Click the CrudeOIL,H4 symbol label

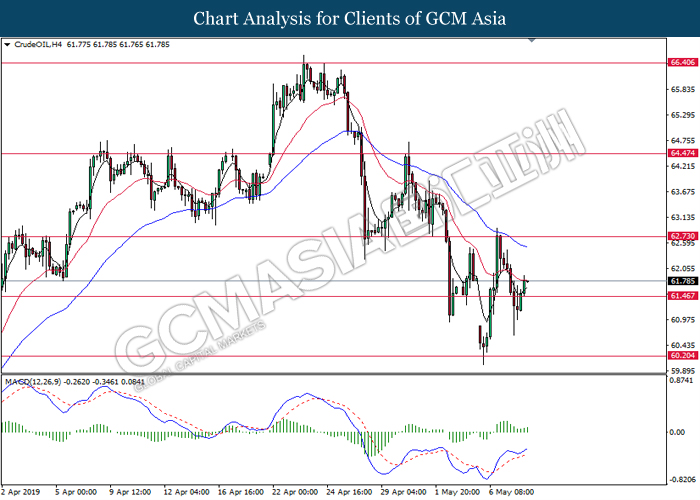coord(38,45)
